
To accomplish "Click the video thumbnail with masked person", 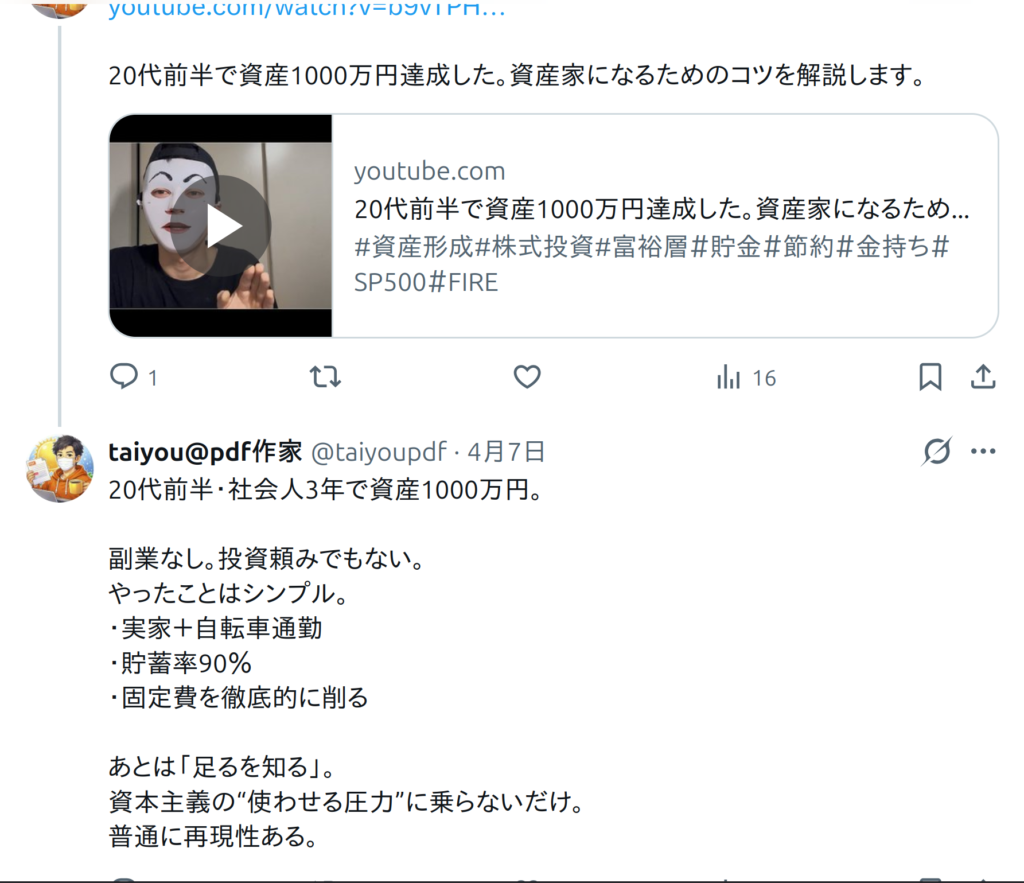I will (221, 226).
